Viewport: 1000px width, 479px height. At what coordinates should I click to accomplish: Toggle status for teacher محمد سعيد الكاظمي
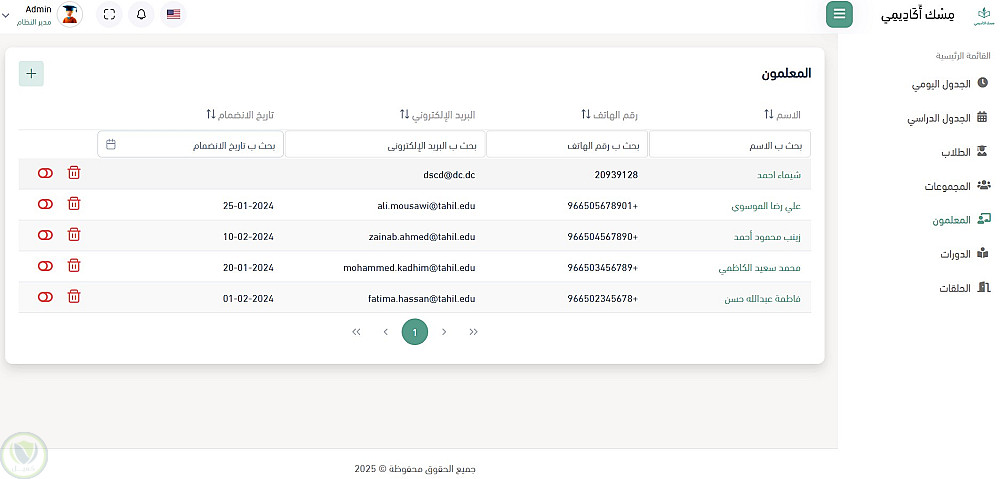click(45, 266)
